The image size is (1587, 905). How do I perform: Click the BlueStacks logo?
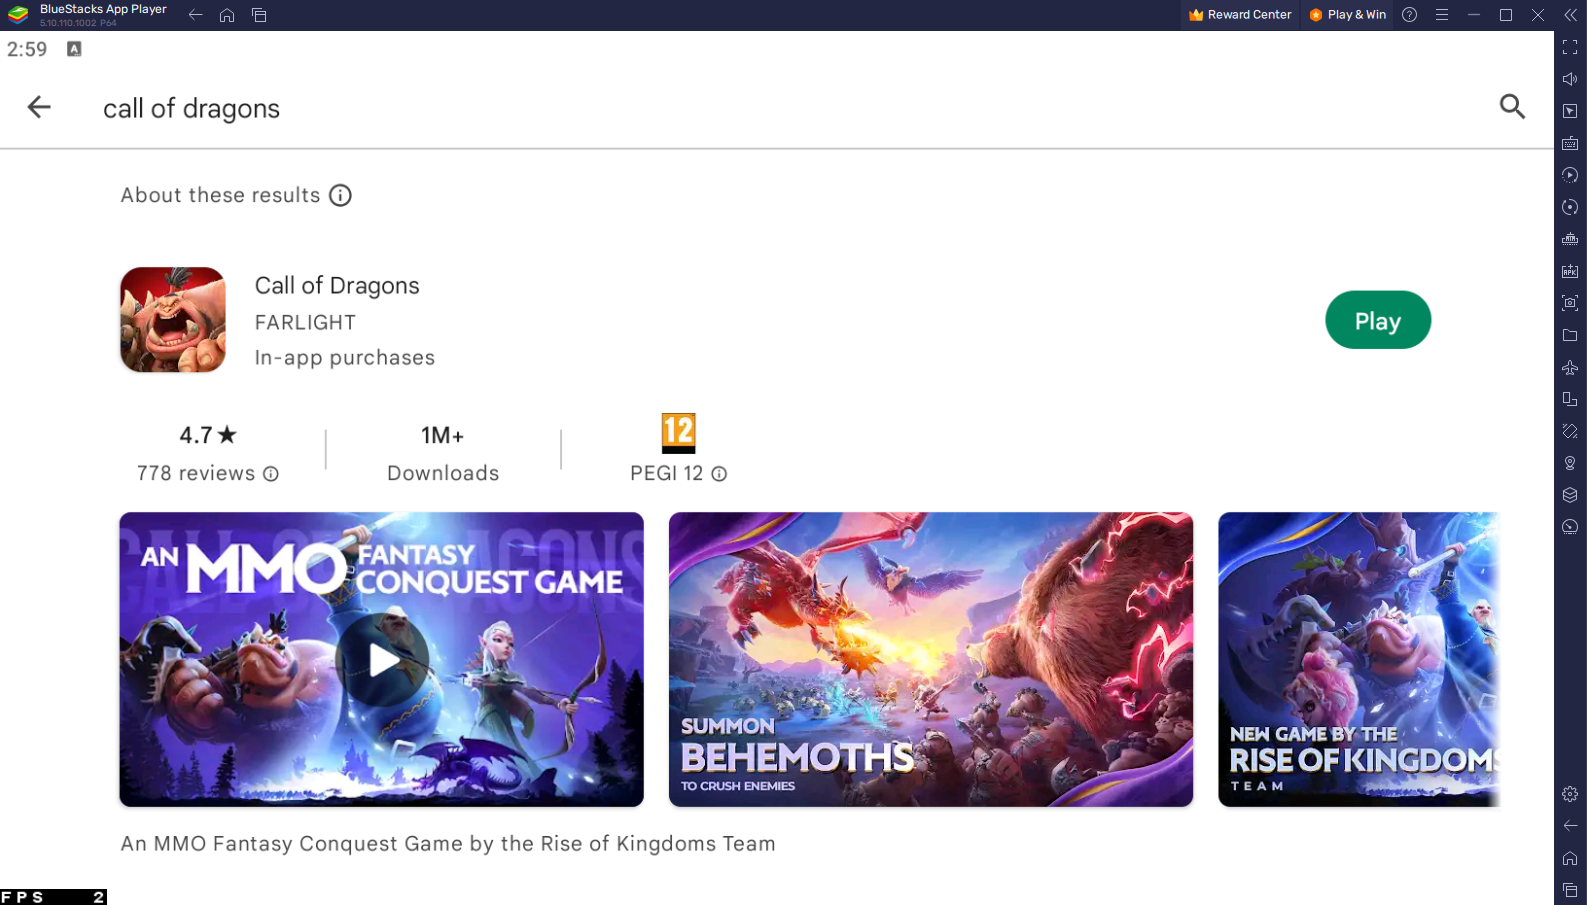(x=18, y=14)
